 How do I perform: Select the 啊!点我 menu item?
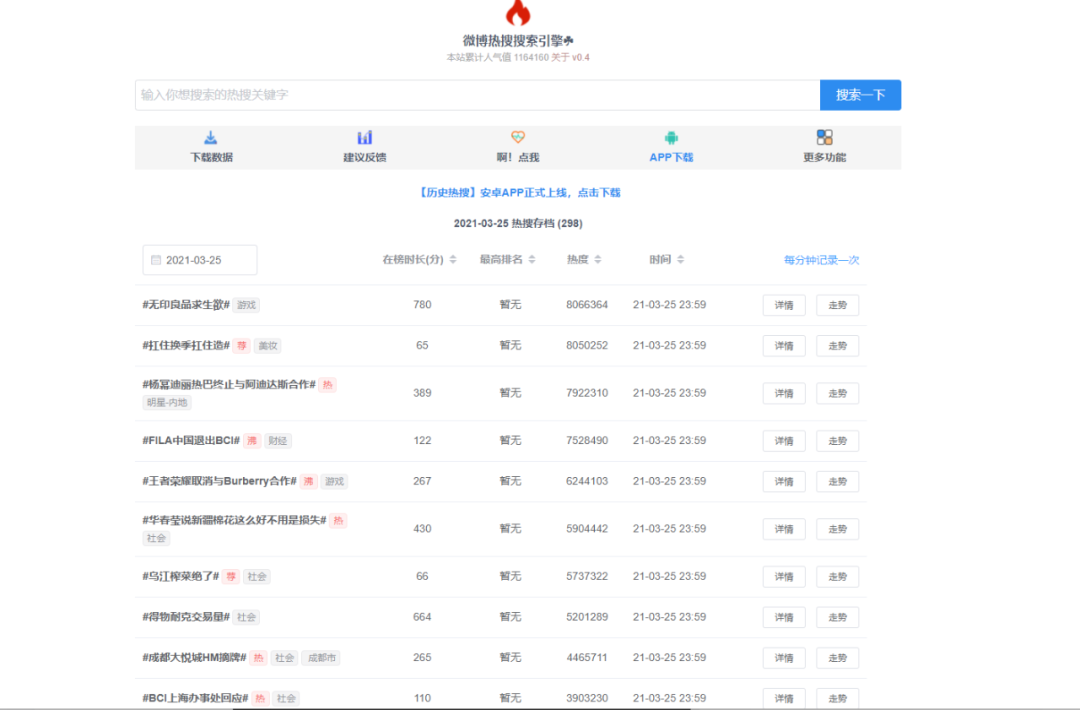(x=518, y=147)
